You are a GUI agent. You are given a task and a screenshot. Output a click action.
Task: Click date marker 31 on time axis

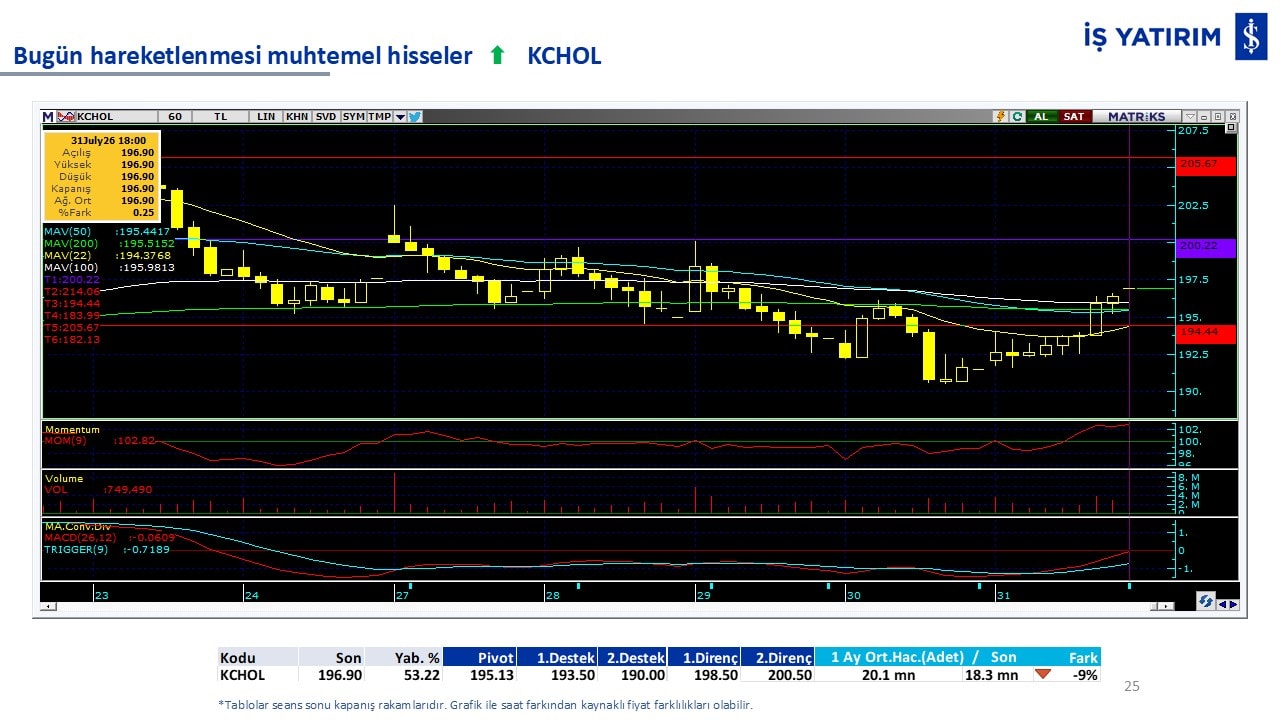pos(1003,595)
